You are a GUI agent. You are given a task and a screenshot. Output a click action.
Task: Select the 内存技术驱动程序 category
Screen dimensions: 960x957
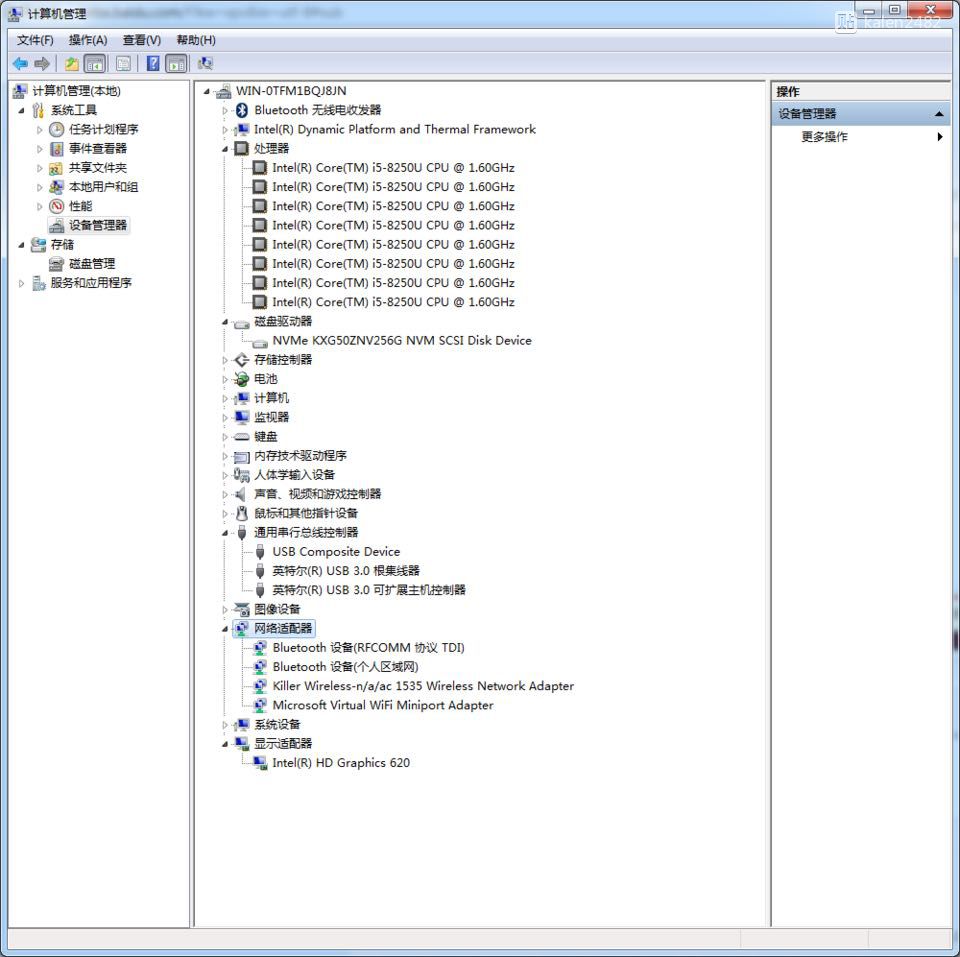click(300, 456)
